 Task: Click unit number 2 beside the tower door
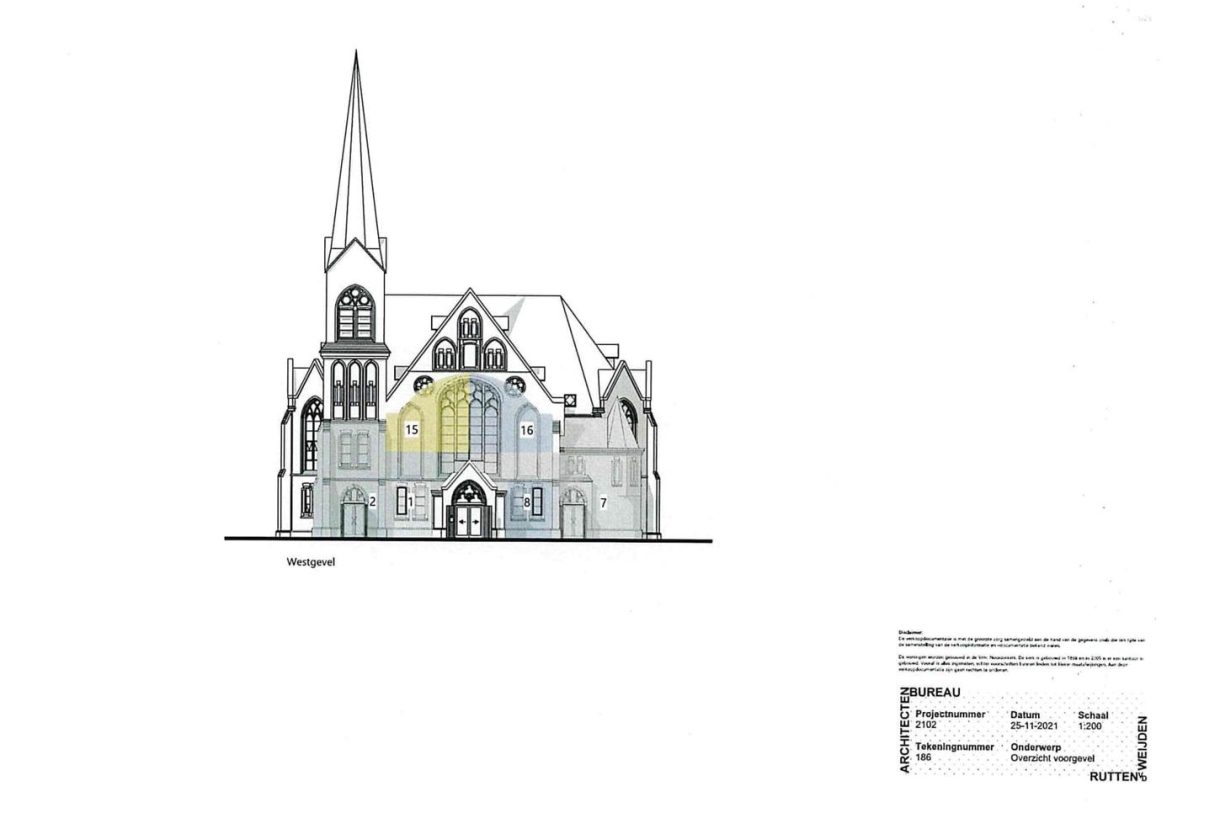pyautogui.click(x=372, y=501)
